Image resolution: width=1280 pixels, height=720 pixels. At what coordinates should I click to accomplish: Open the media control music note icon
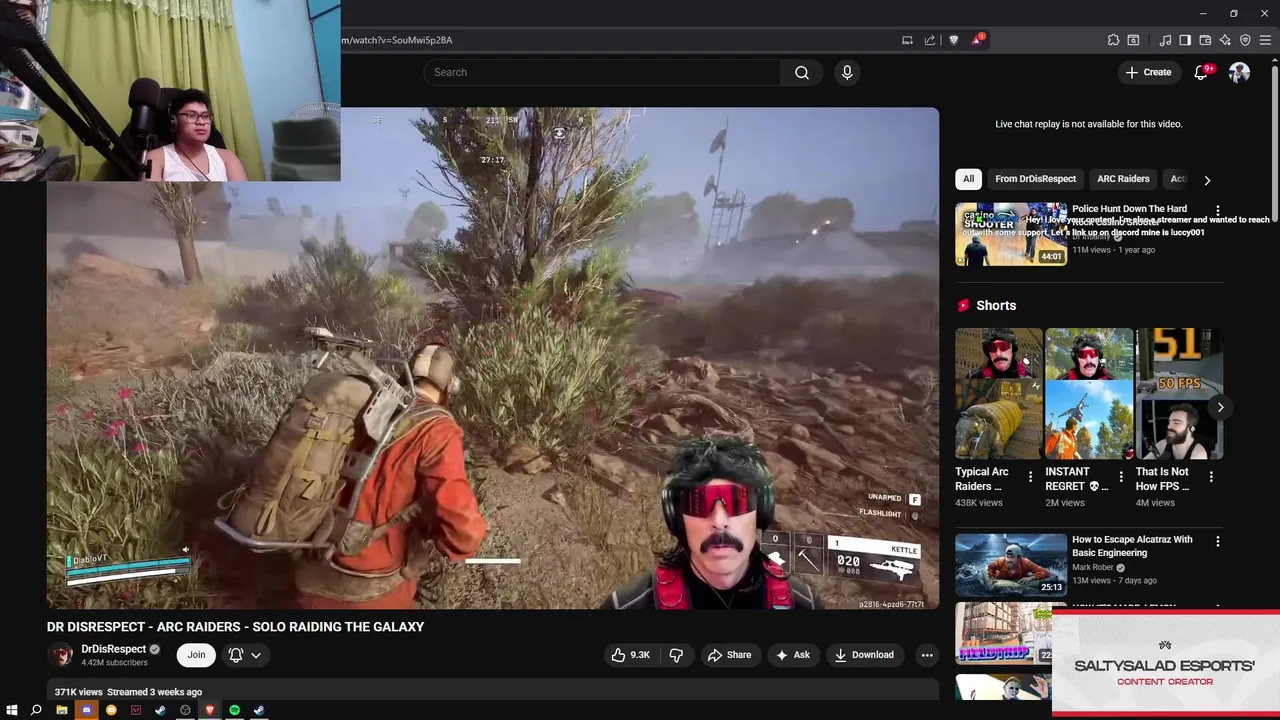[1165, 40]
